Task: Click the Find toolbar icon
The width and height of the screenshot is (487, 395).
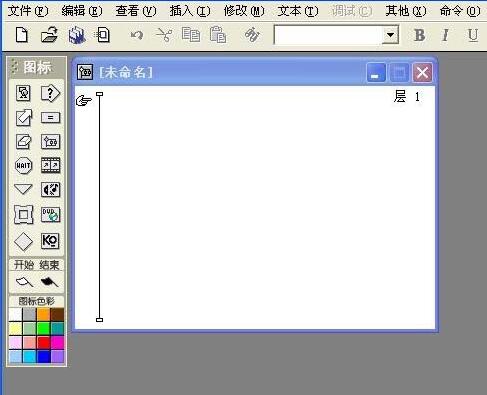Action: tap(252, 35)
